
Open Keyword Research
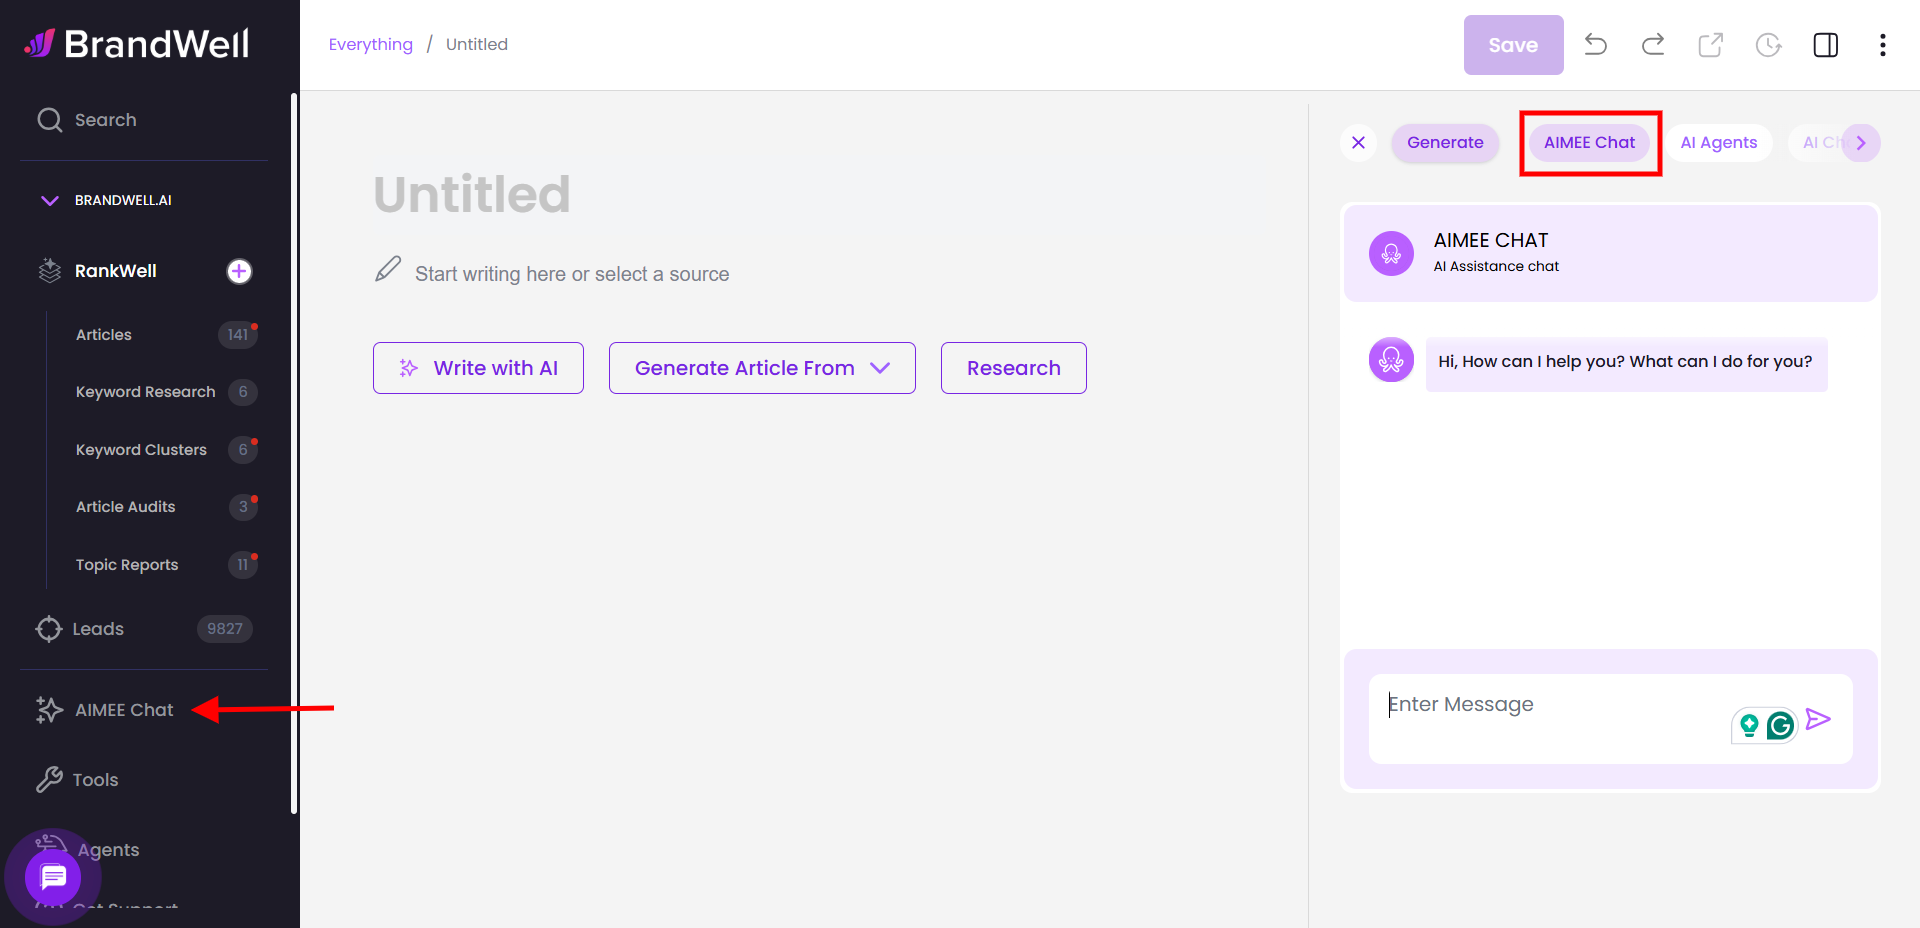(146, 392)
